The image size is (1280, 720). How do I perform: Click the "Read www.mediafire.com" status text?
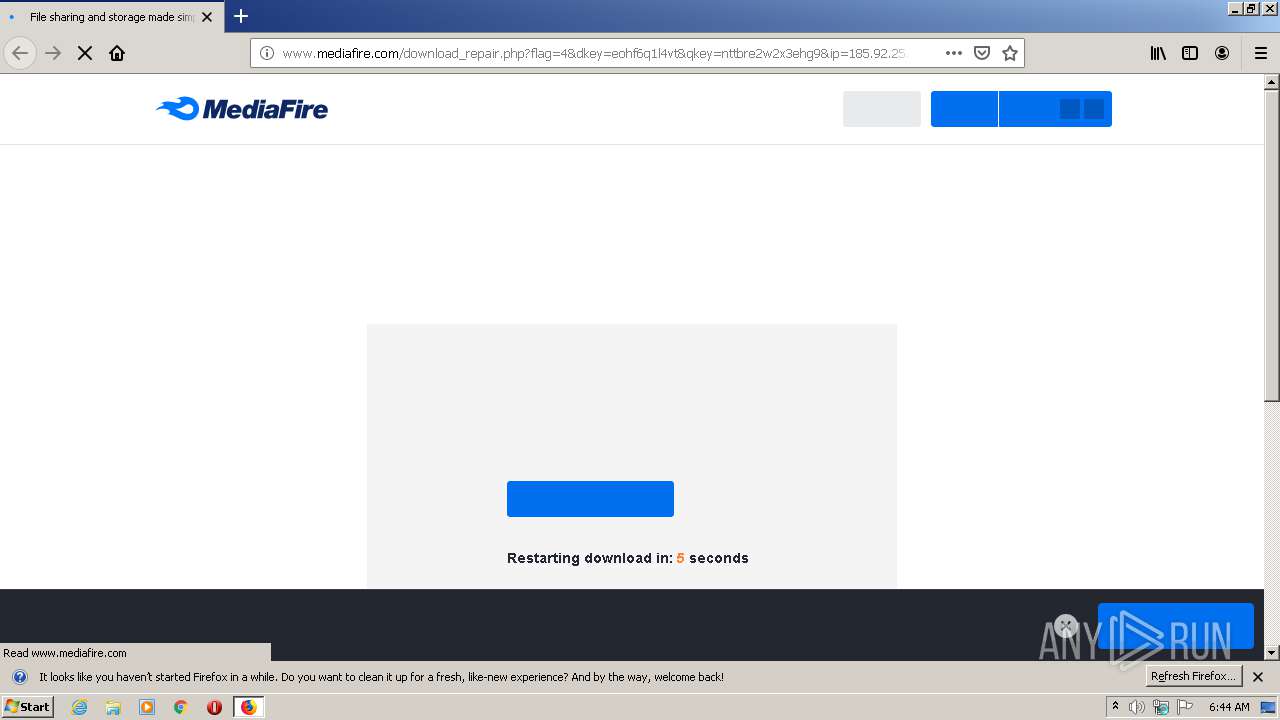[65, 653]
